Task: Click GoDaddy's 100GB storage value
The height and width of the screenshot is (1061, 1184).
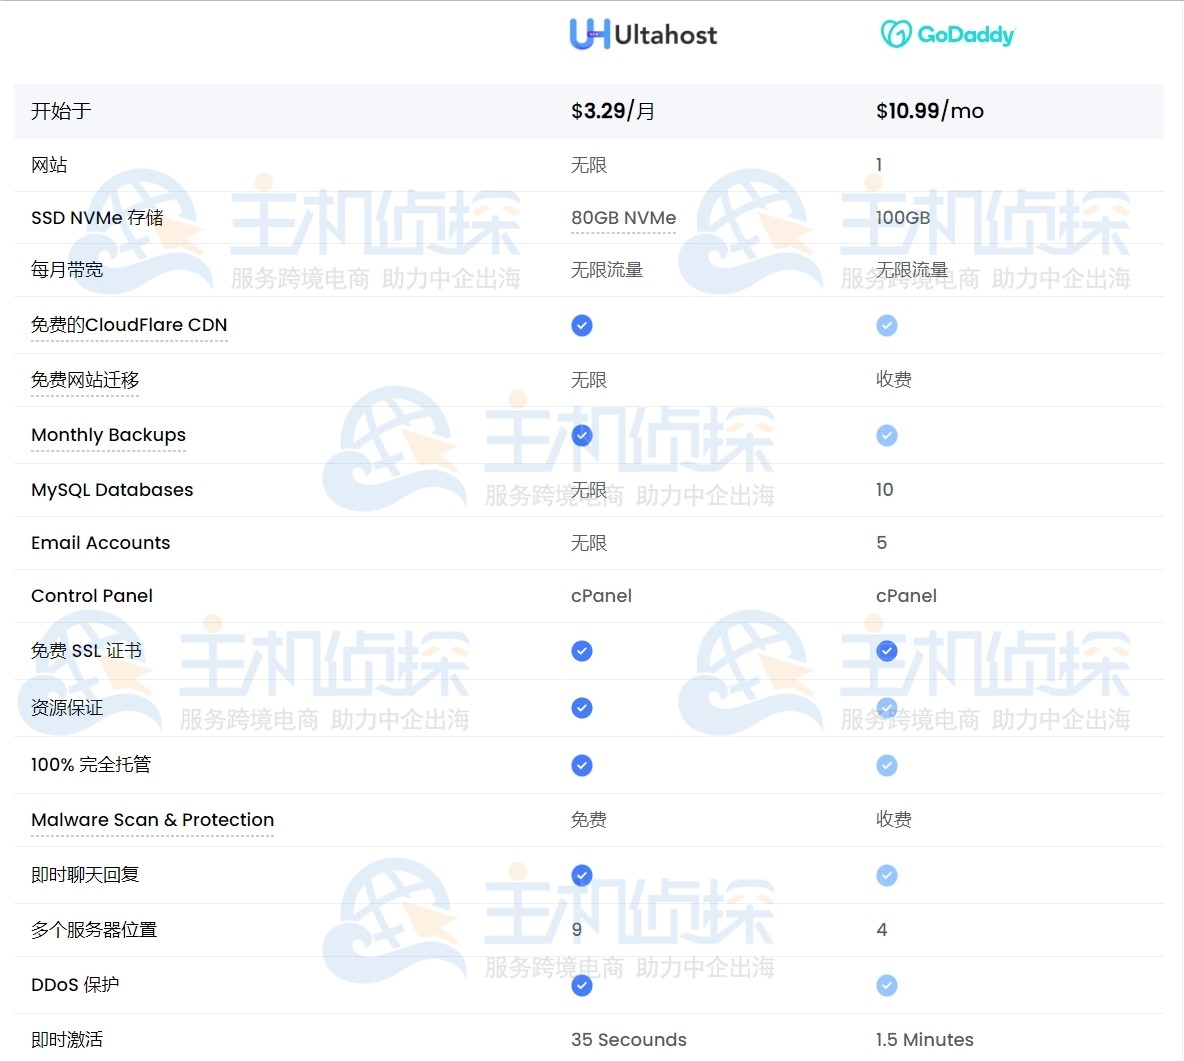Action: 903,218
